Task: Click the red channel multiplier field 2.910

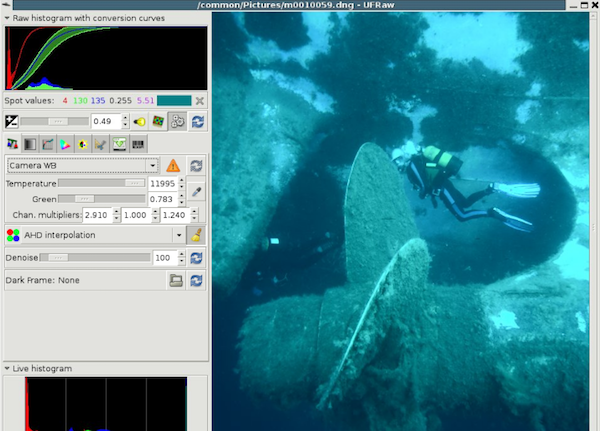Action: click(98, 215)
